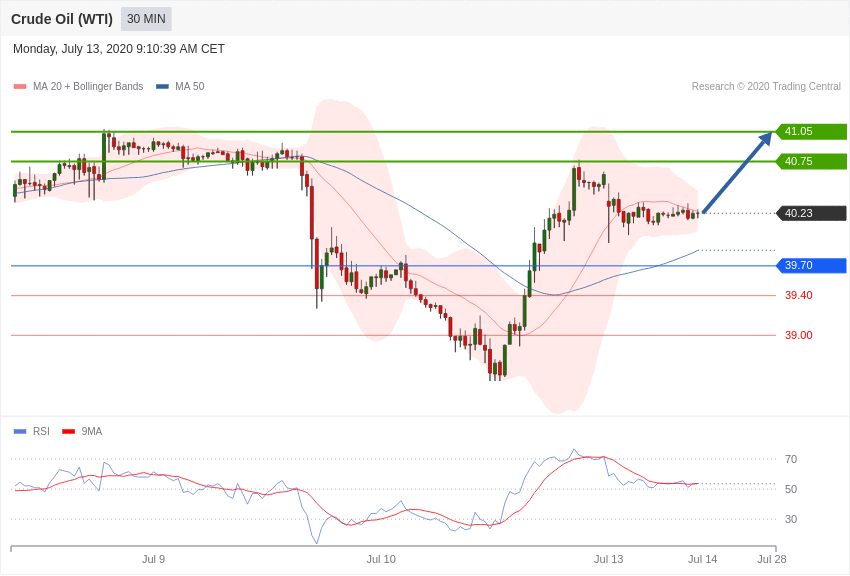Image resolution: width=850 pixels, height=576 pixels.
Task: Click the date line 'Monday, July 13, 2020 9:10:39 AM CET'
Action: [x=119, y=49]
